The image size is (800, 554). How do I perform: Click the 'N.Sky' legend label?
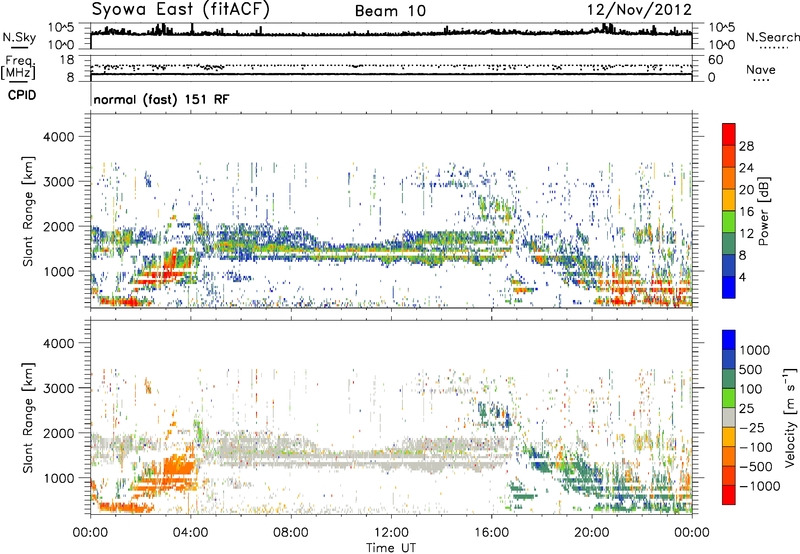(x=19, y=37)
